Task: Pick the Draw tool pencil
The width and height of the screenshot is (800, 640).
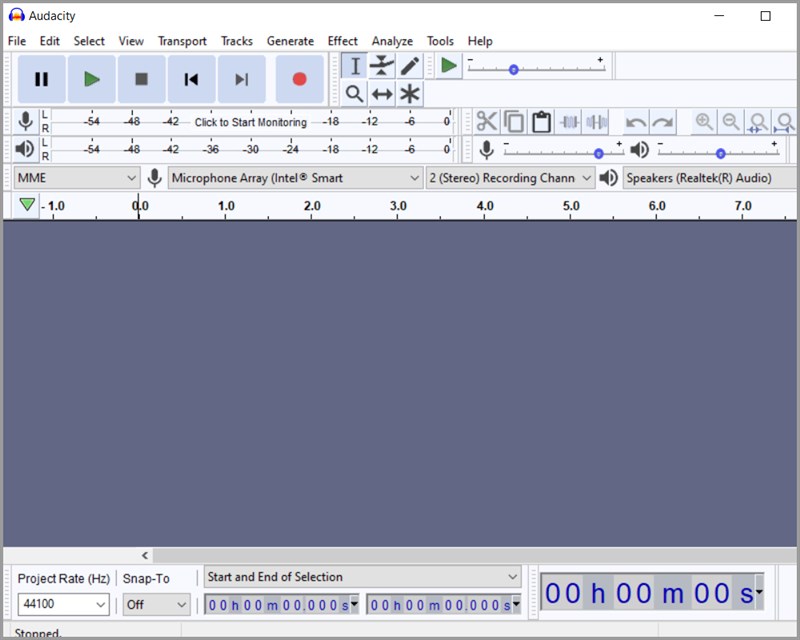Action: pos(410,65)
